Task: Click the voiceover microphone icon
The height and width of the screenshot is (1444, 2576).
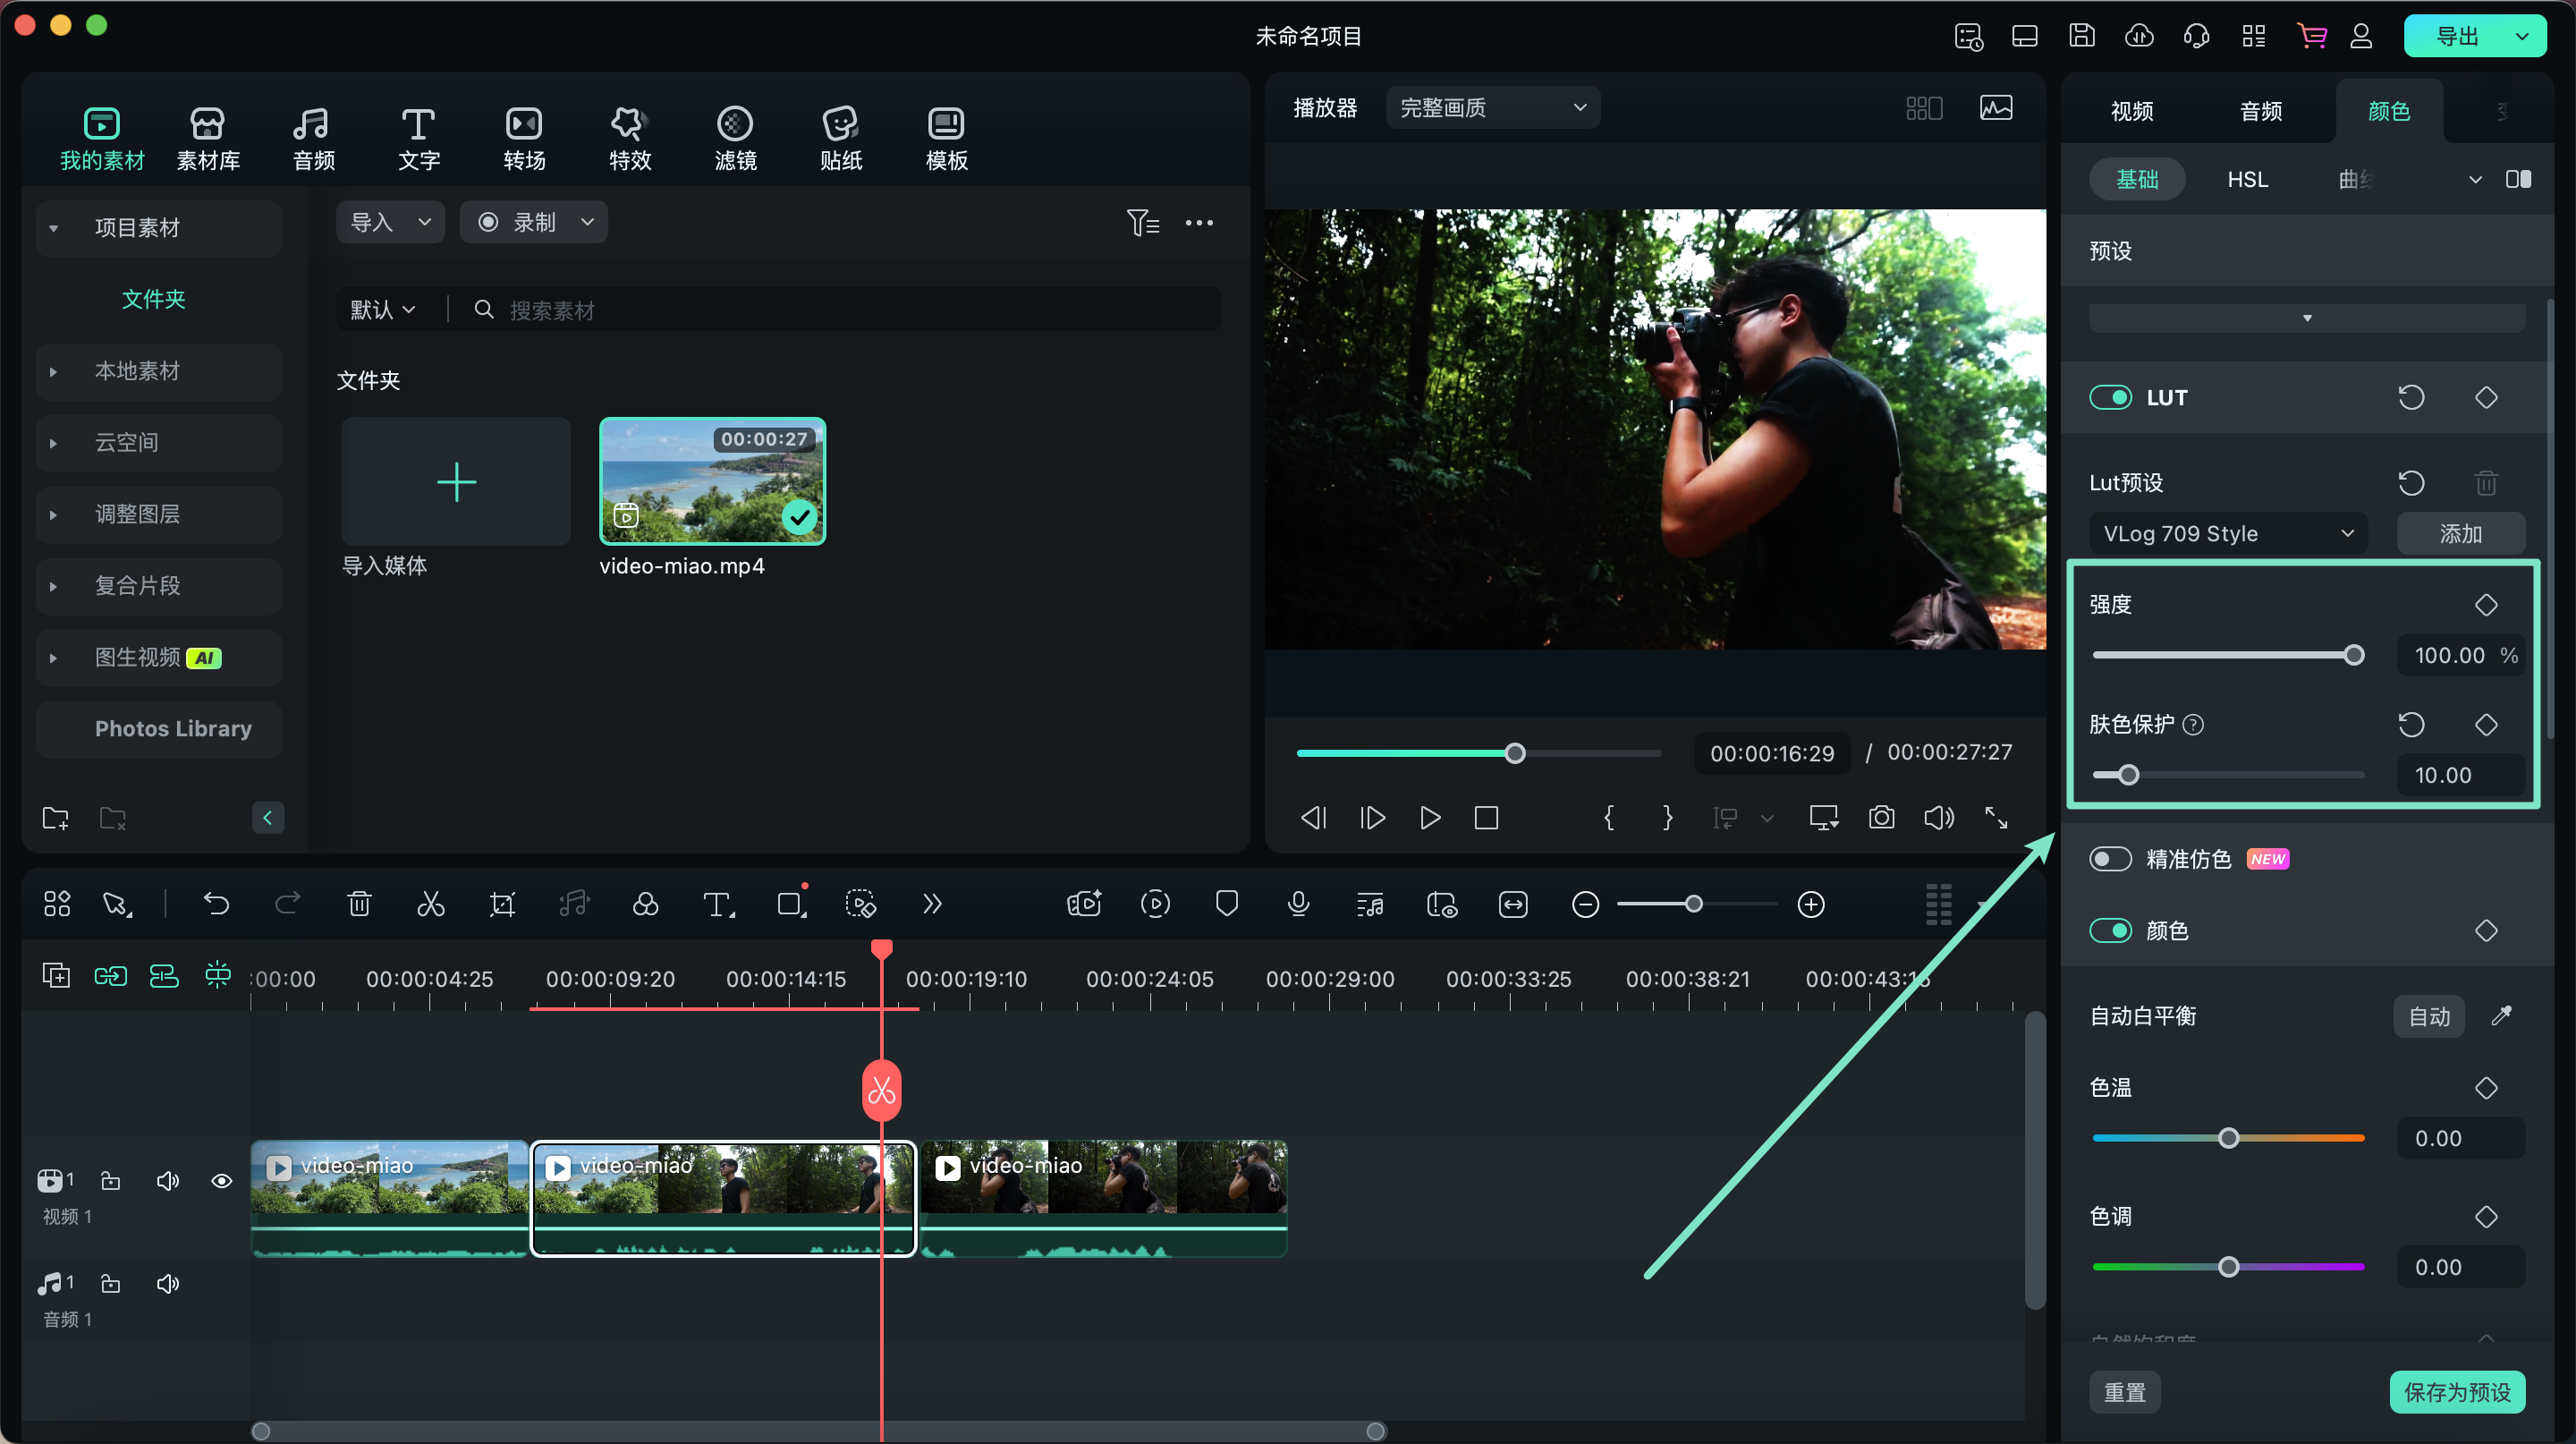Action: 1298,904
